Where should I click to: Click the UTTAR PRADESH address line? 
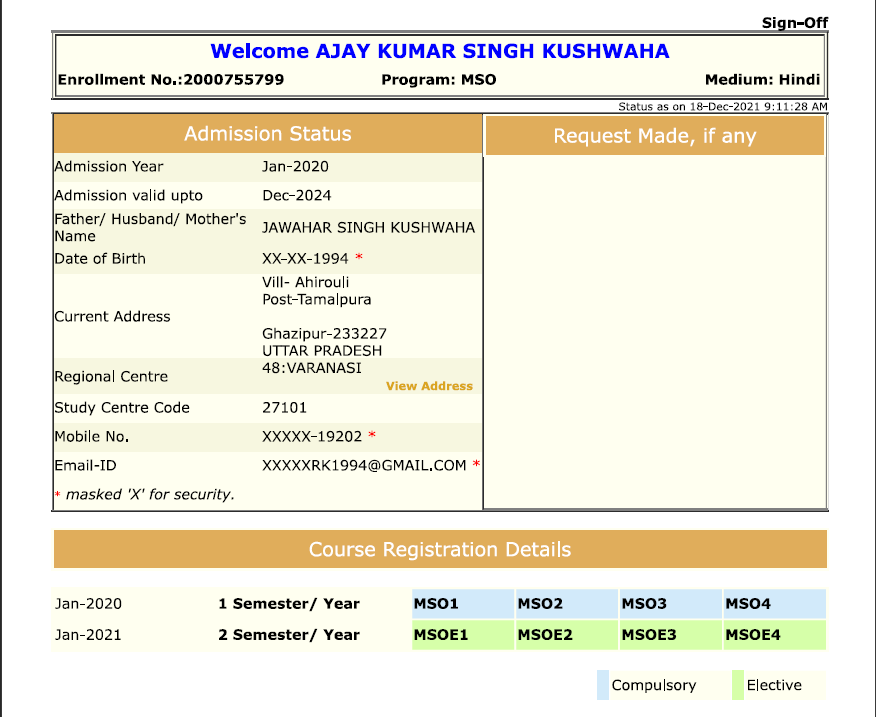pyautogui.click(x=322, y=351)
